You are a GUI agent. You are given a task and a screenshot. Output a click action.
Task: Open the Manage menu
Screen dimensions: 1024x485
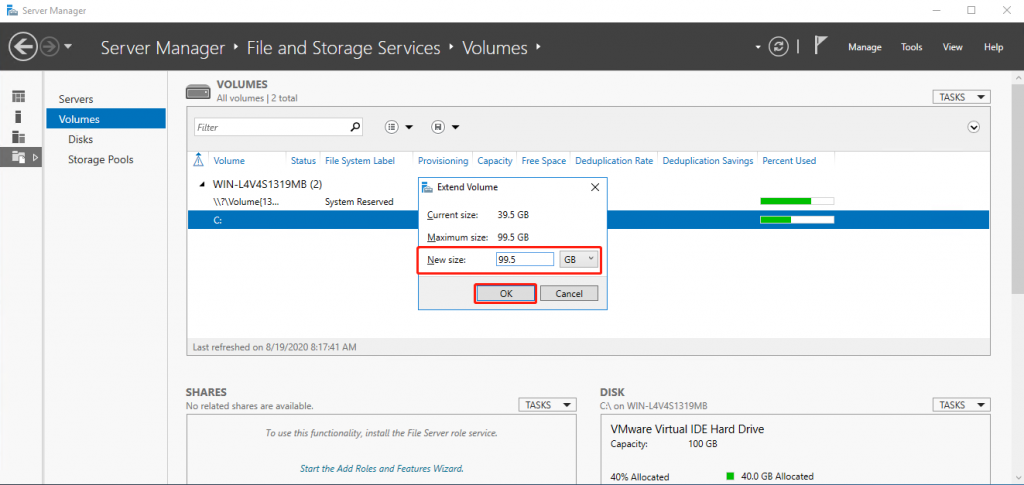(865, 47)
